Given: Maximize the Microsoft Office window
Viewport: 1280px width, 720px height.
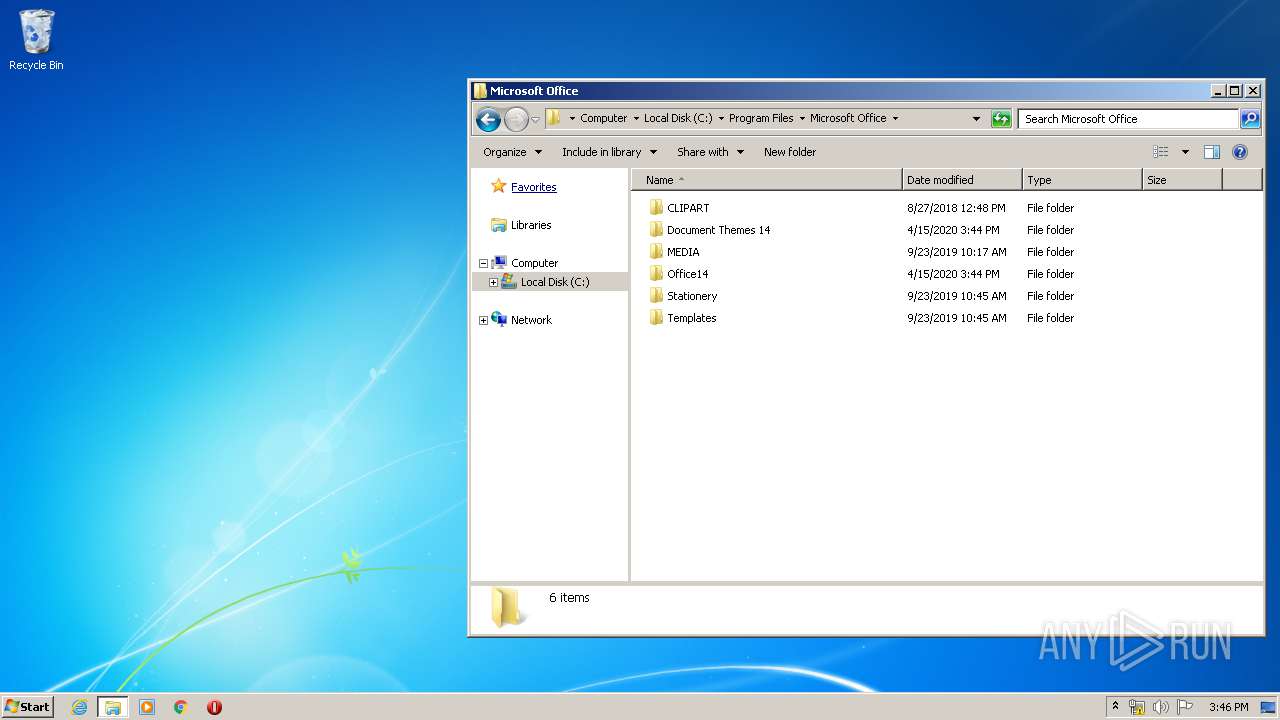Looking at the screenshot, I should 1234,91.
